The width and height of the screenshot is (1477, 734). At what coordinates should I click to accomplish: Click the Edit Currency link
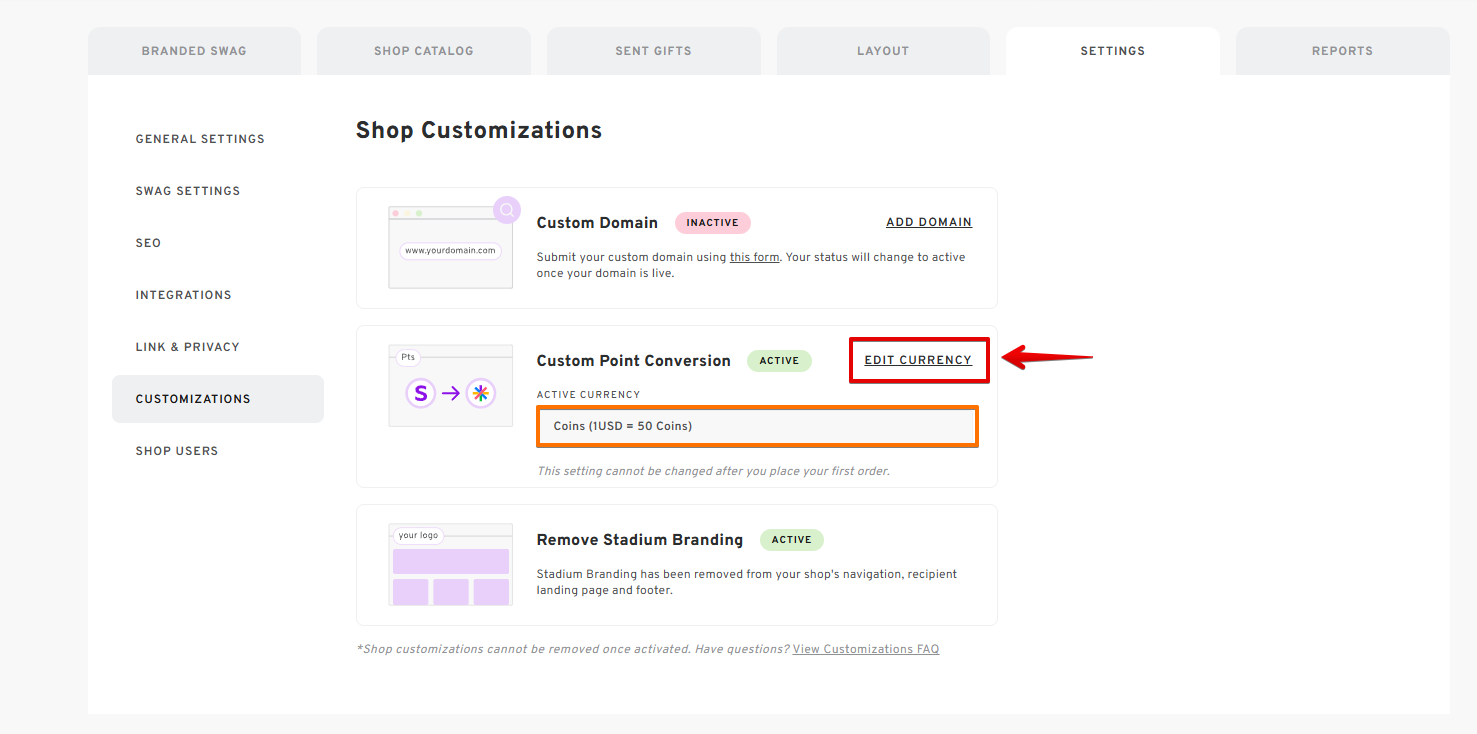pos(918,360)
